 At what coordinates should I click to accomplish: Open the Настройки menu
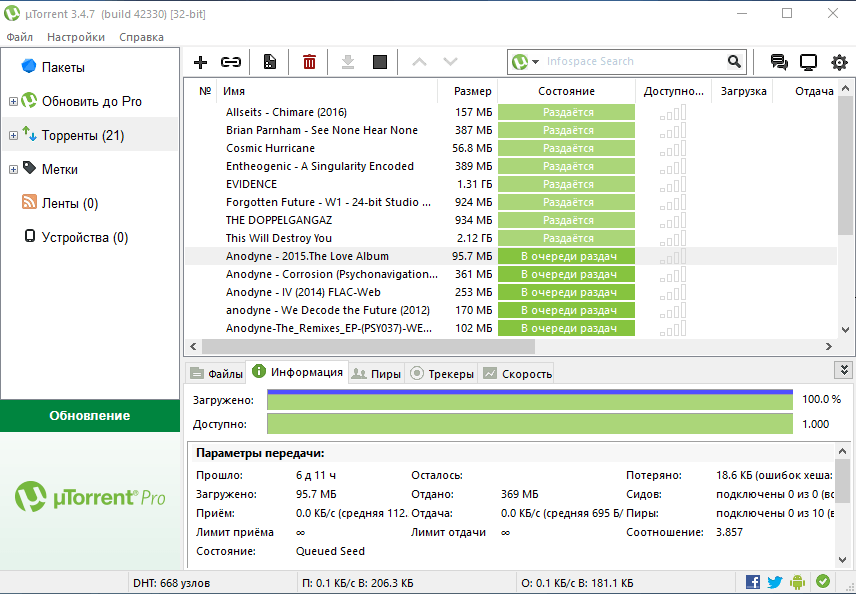[76, 37]
